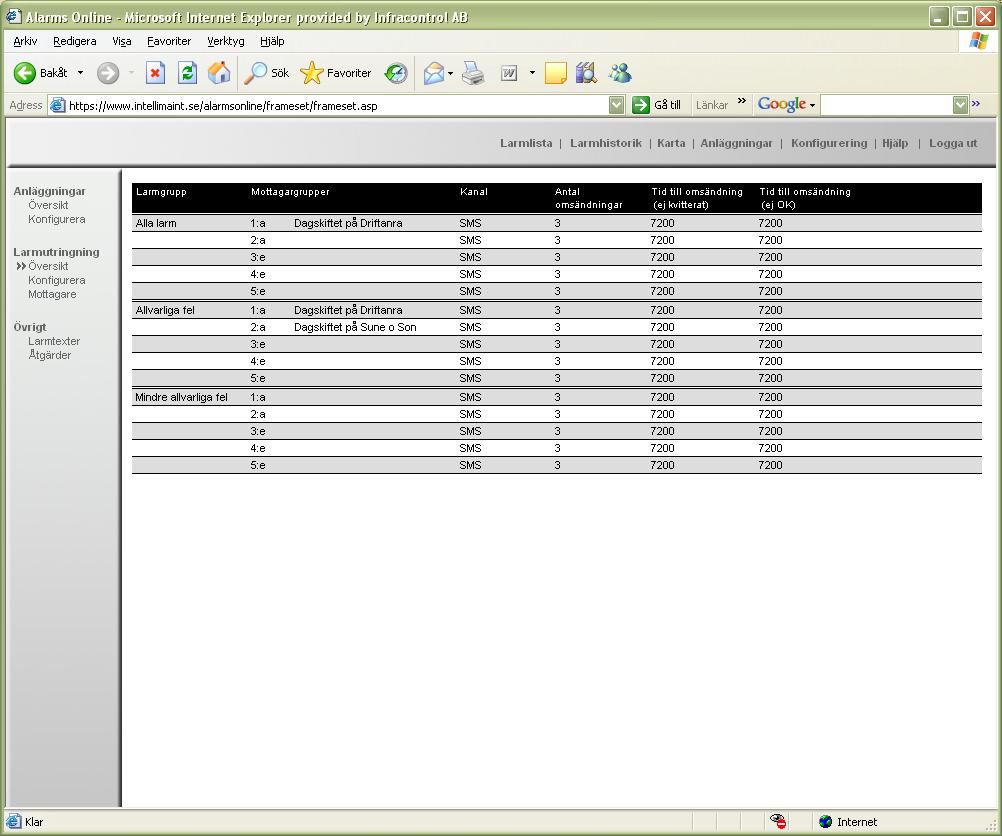Image resolution: width=1002 pixels, height=836 pixels.
Task: Open the Karta link
Action: click(x=671, y=143)
